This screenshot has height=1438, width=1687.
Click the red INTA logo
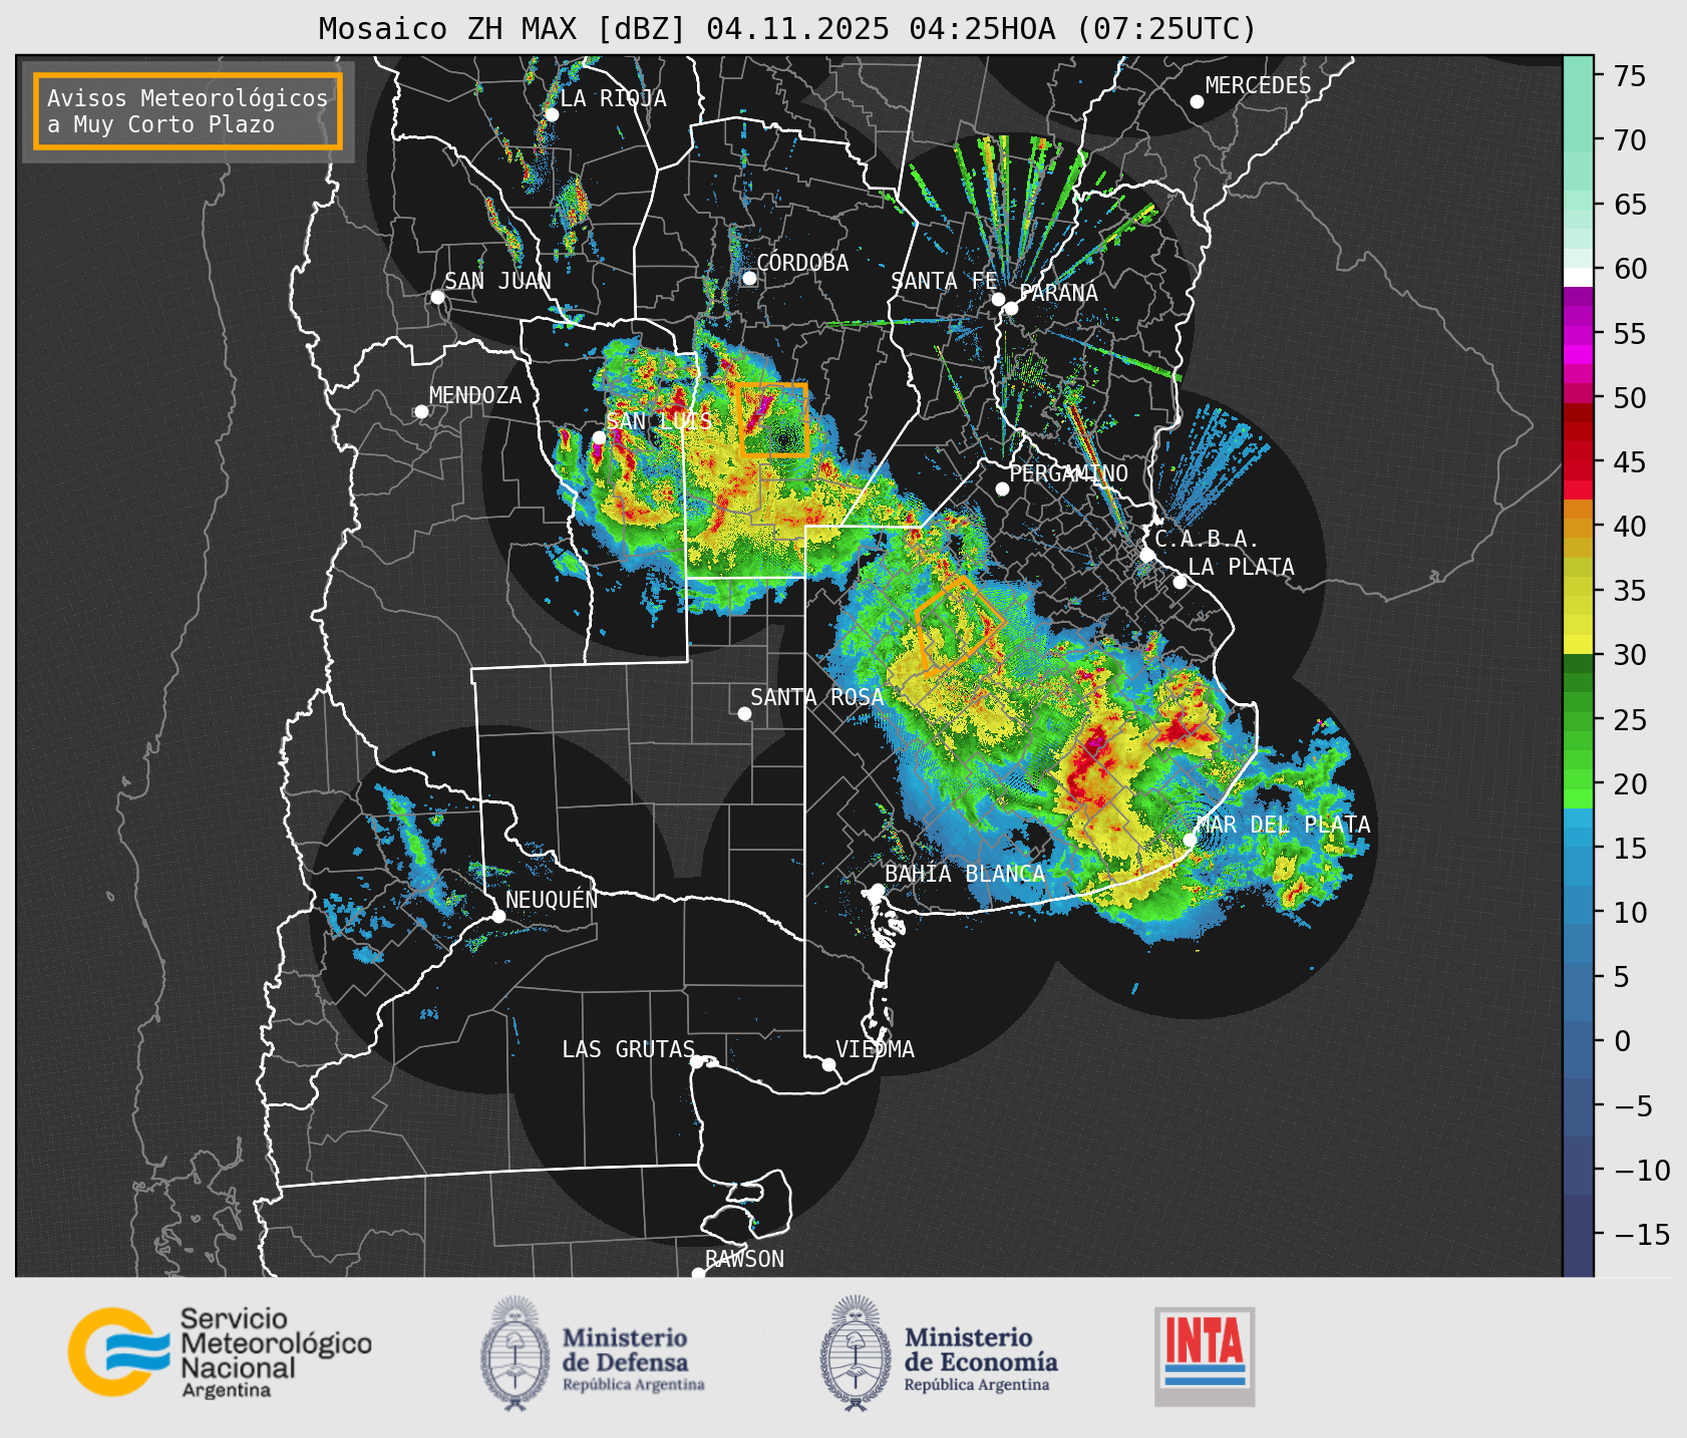1204,1356
